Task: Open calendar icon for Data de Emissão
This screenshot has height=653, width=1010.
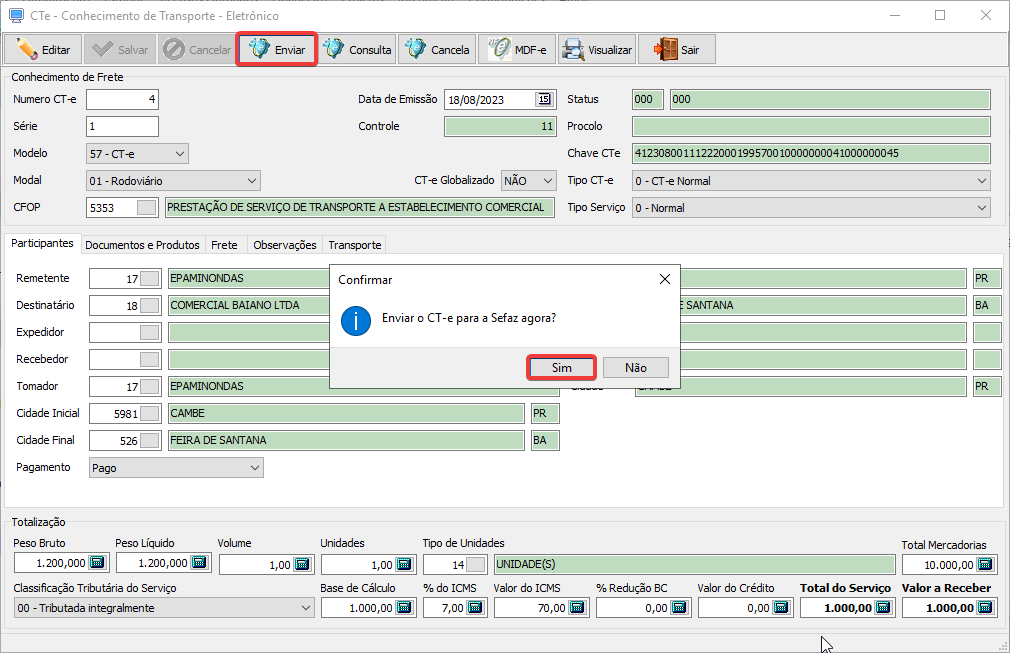Action: coord(544,99)
